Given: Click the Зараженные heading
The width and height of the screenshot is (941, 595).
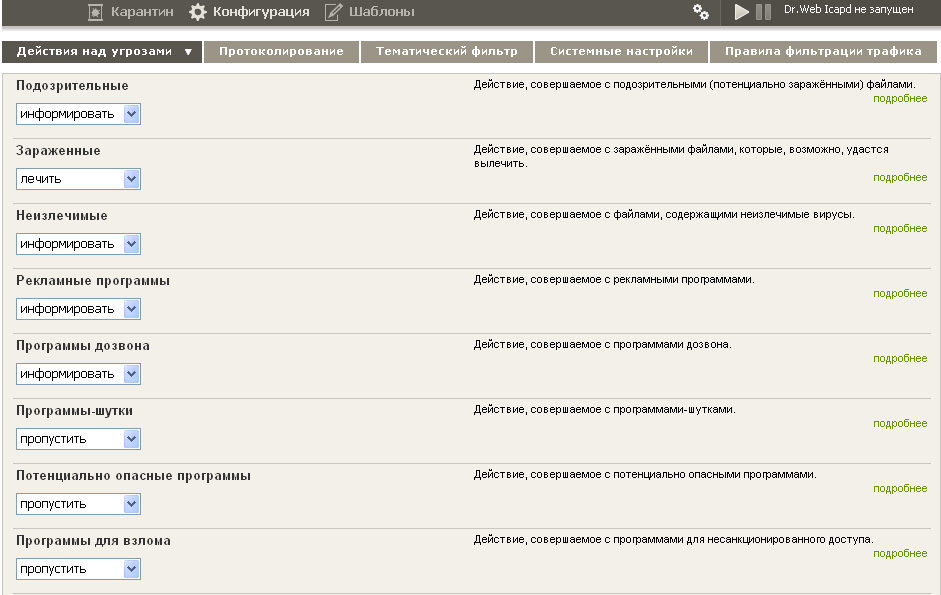Looking at the screenshot, I should coord(58,151).
